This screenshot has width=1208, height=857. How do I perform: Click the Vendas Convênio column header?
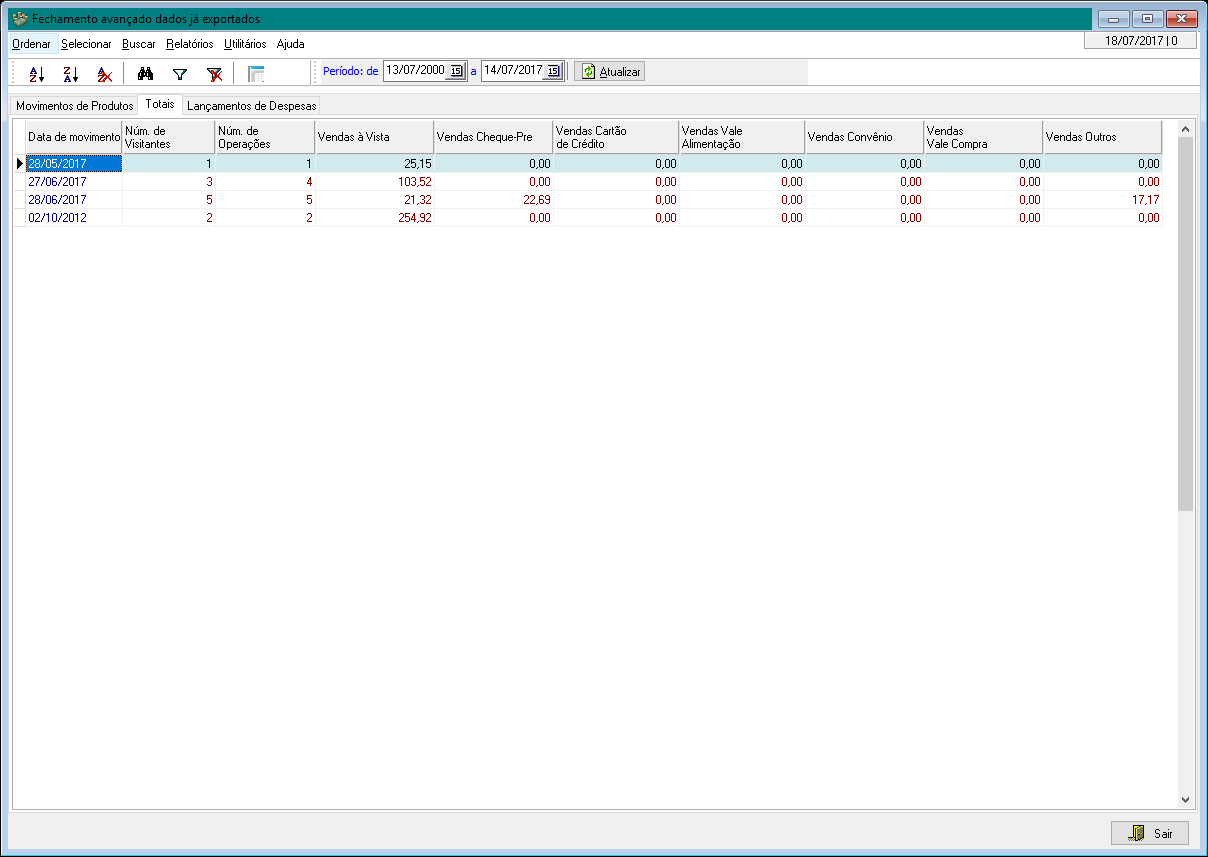(x=864, y=137)
